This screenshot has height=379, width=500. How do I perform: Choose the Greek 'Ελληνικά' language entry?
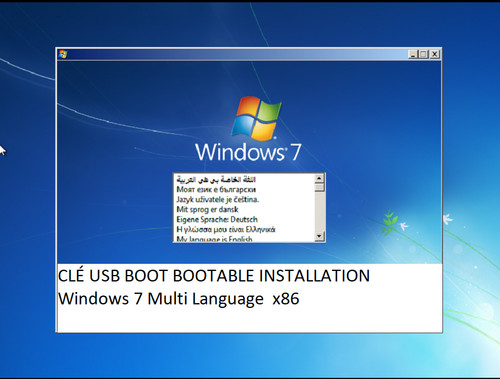coord(244,230)
